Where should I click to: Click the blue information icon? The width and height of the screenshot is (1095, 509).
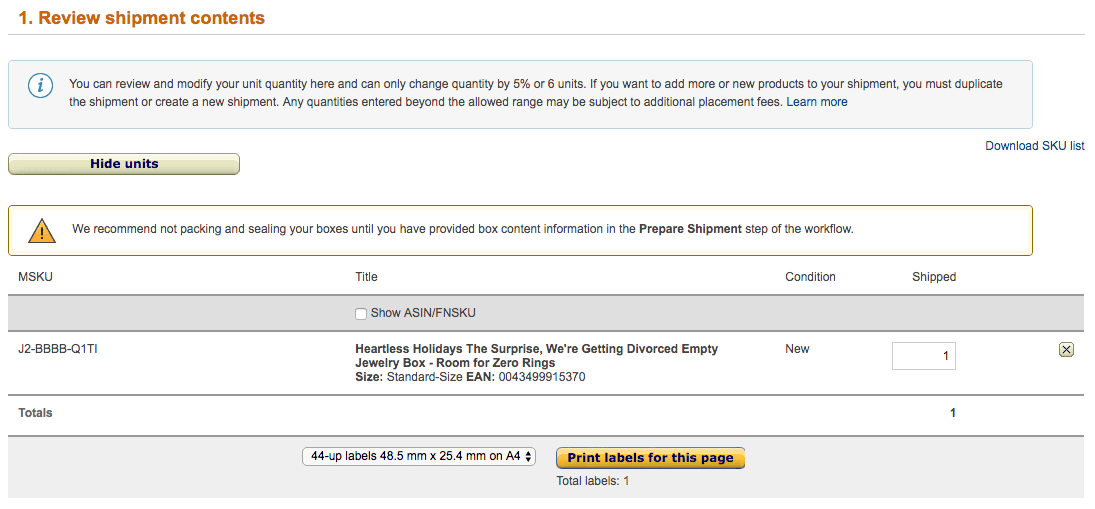point(40,86)
